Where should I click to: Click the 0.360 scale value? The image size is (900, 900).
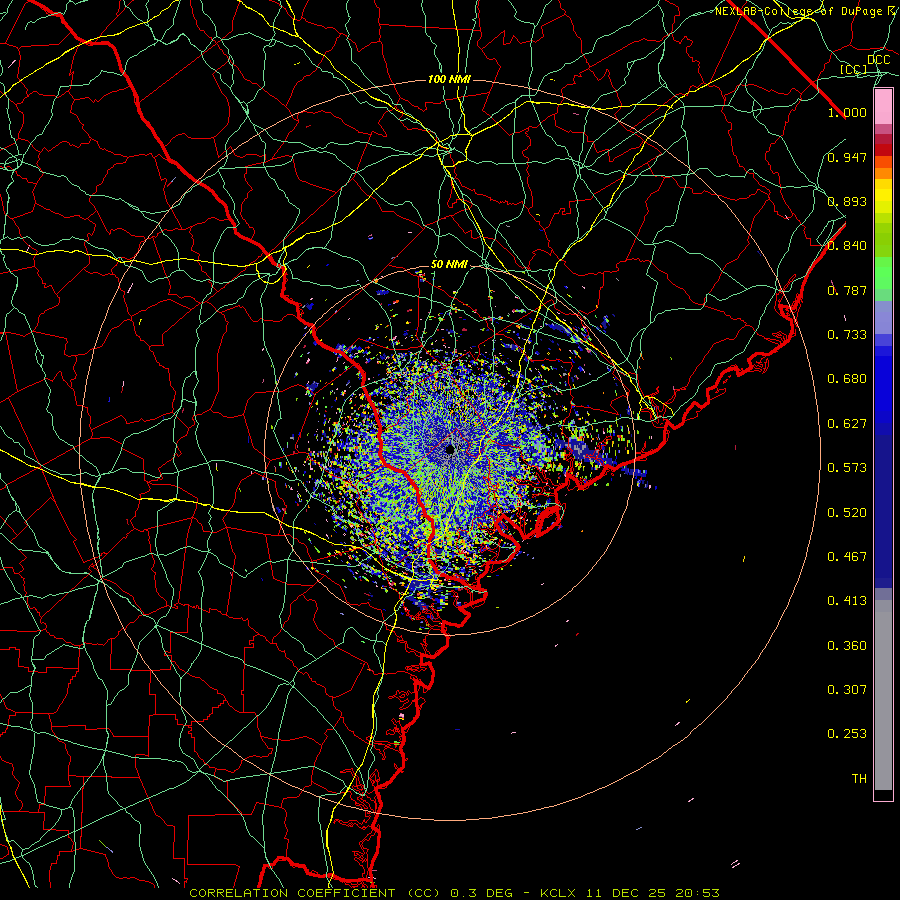[847, 646]
